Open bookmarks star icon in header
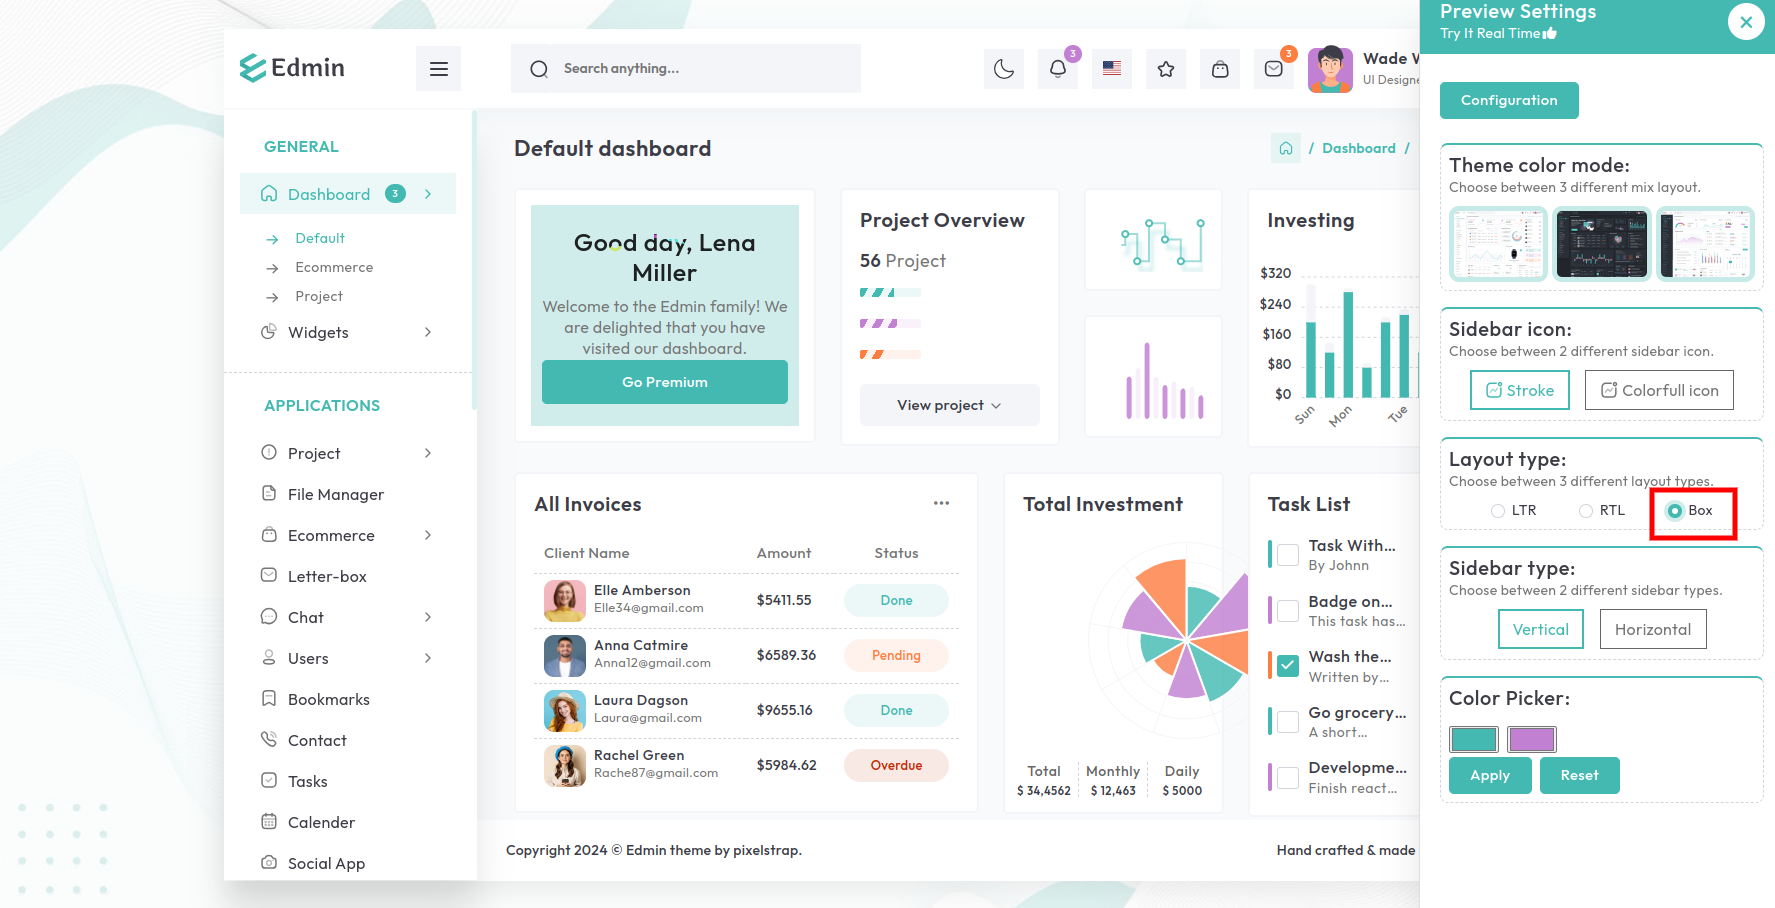Viewport: 1775px width, 908px height. click(1166, 69)
